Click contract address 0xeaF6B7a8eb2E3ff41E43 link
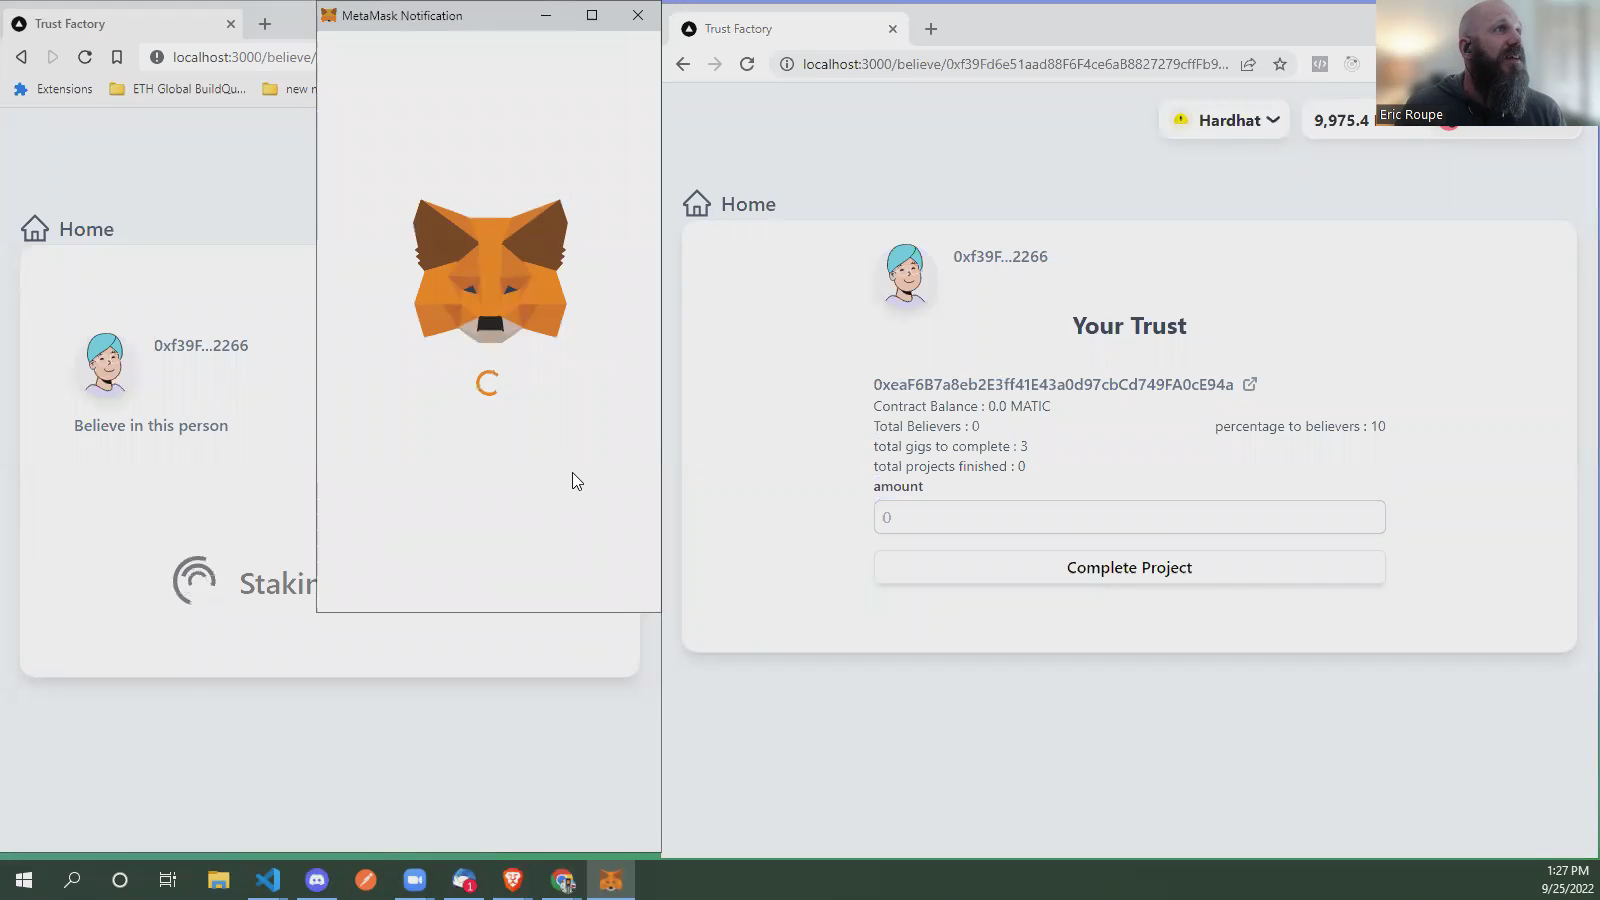The width and height of the screenshot is (1600, 900). pos(1053,384)
